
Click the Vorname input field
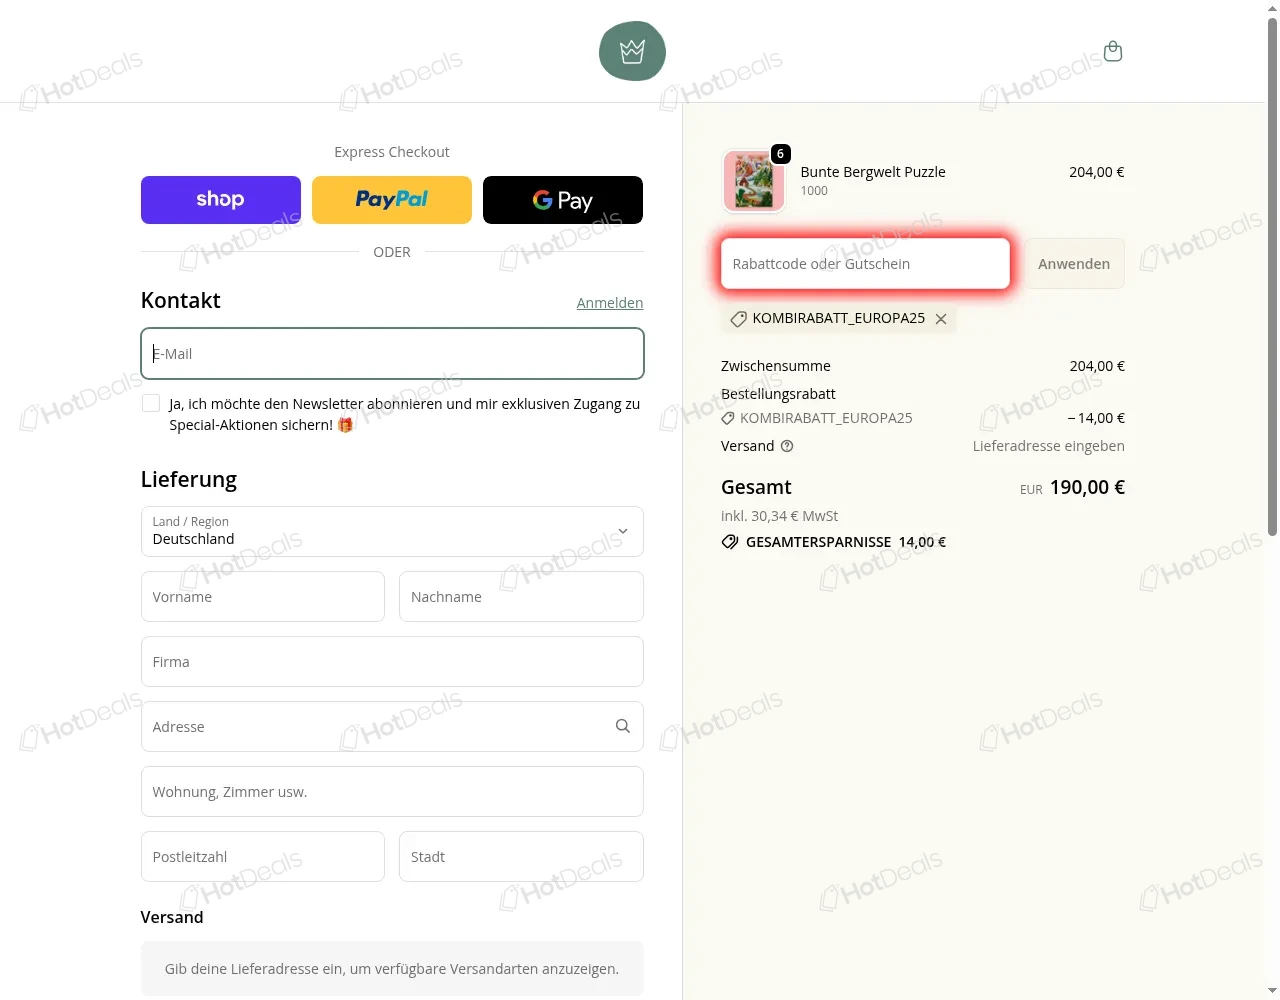click(x=263, y=597)
